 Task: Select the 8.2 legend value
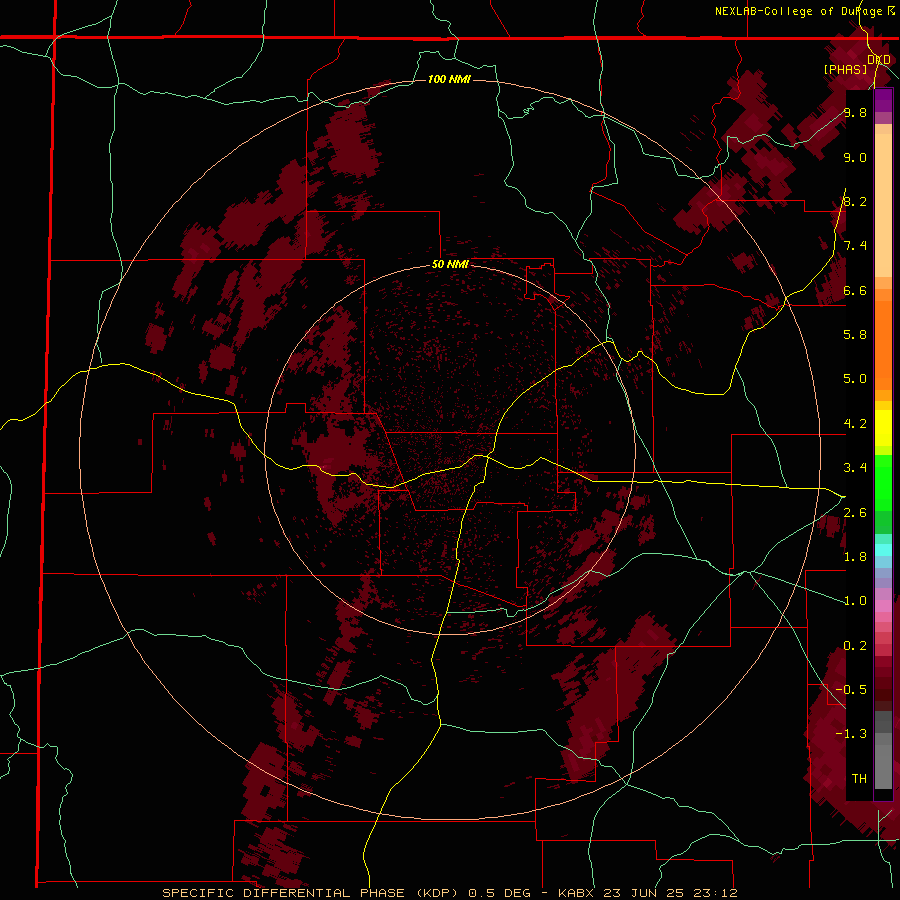pyautogui.click(x=855, y=201)
